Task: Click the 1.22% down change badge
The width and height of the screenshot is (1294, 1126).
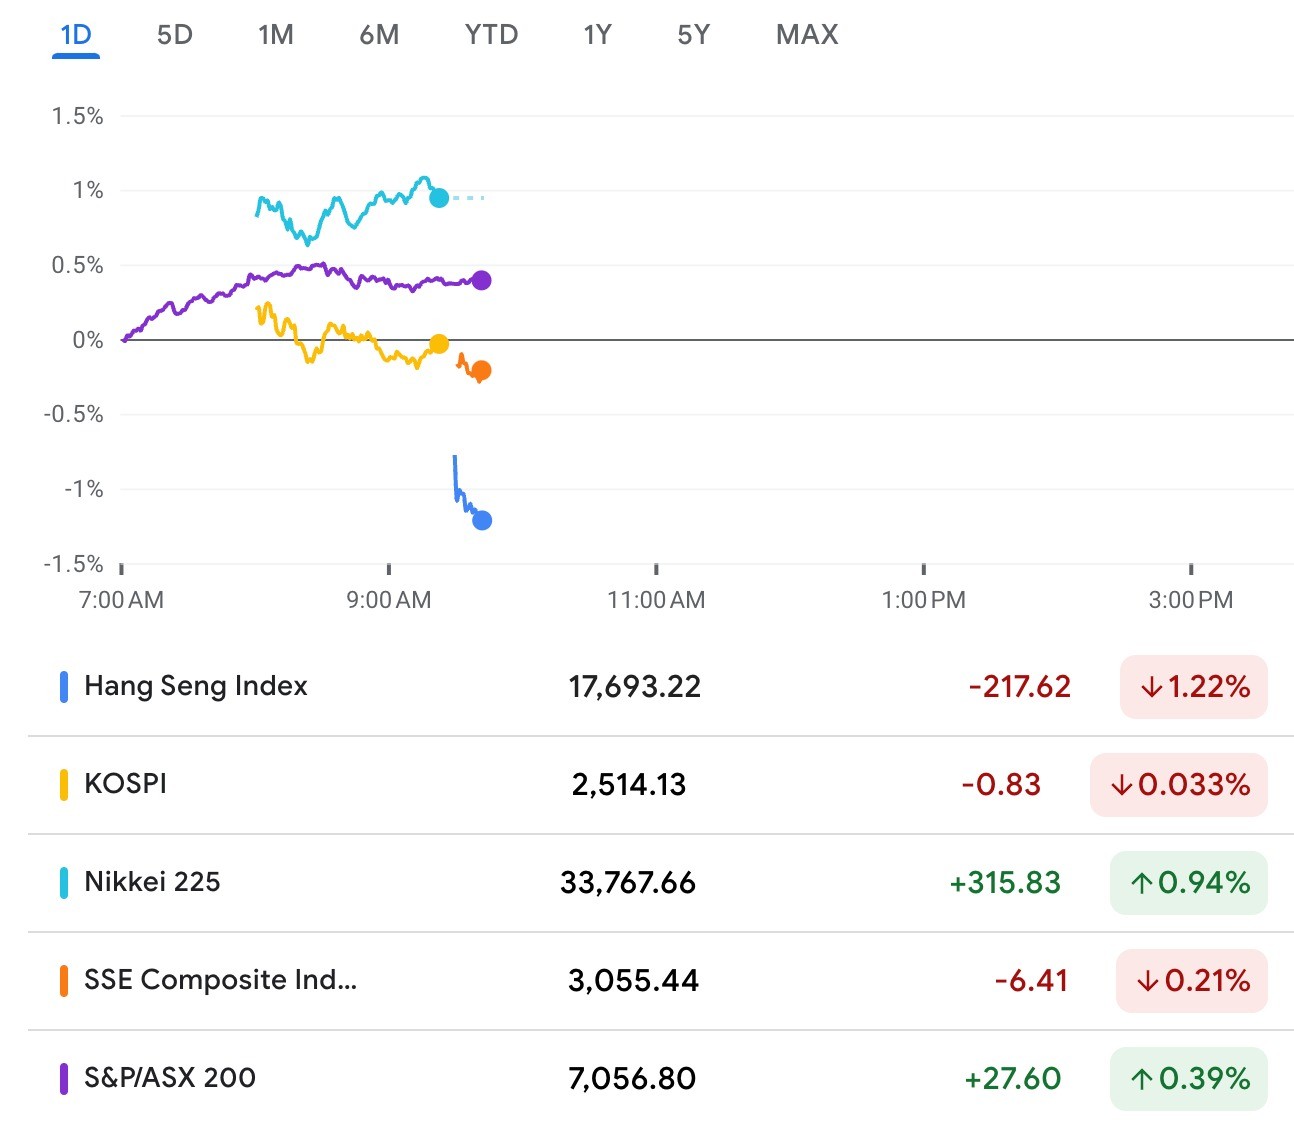Action: (1194, 687)
